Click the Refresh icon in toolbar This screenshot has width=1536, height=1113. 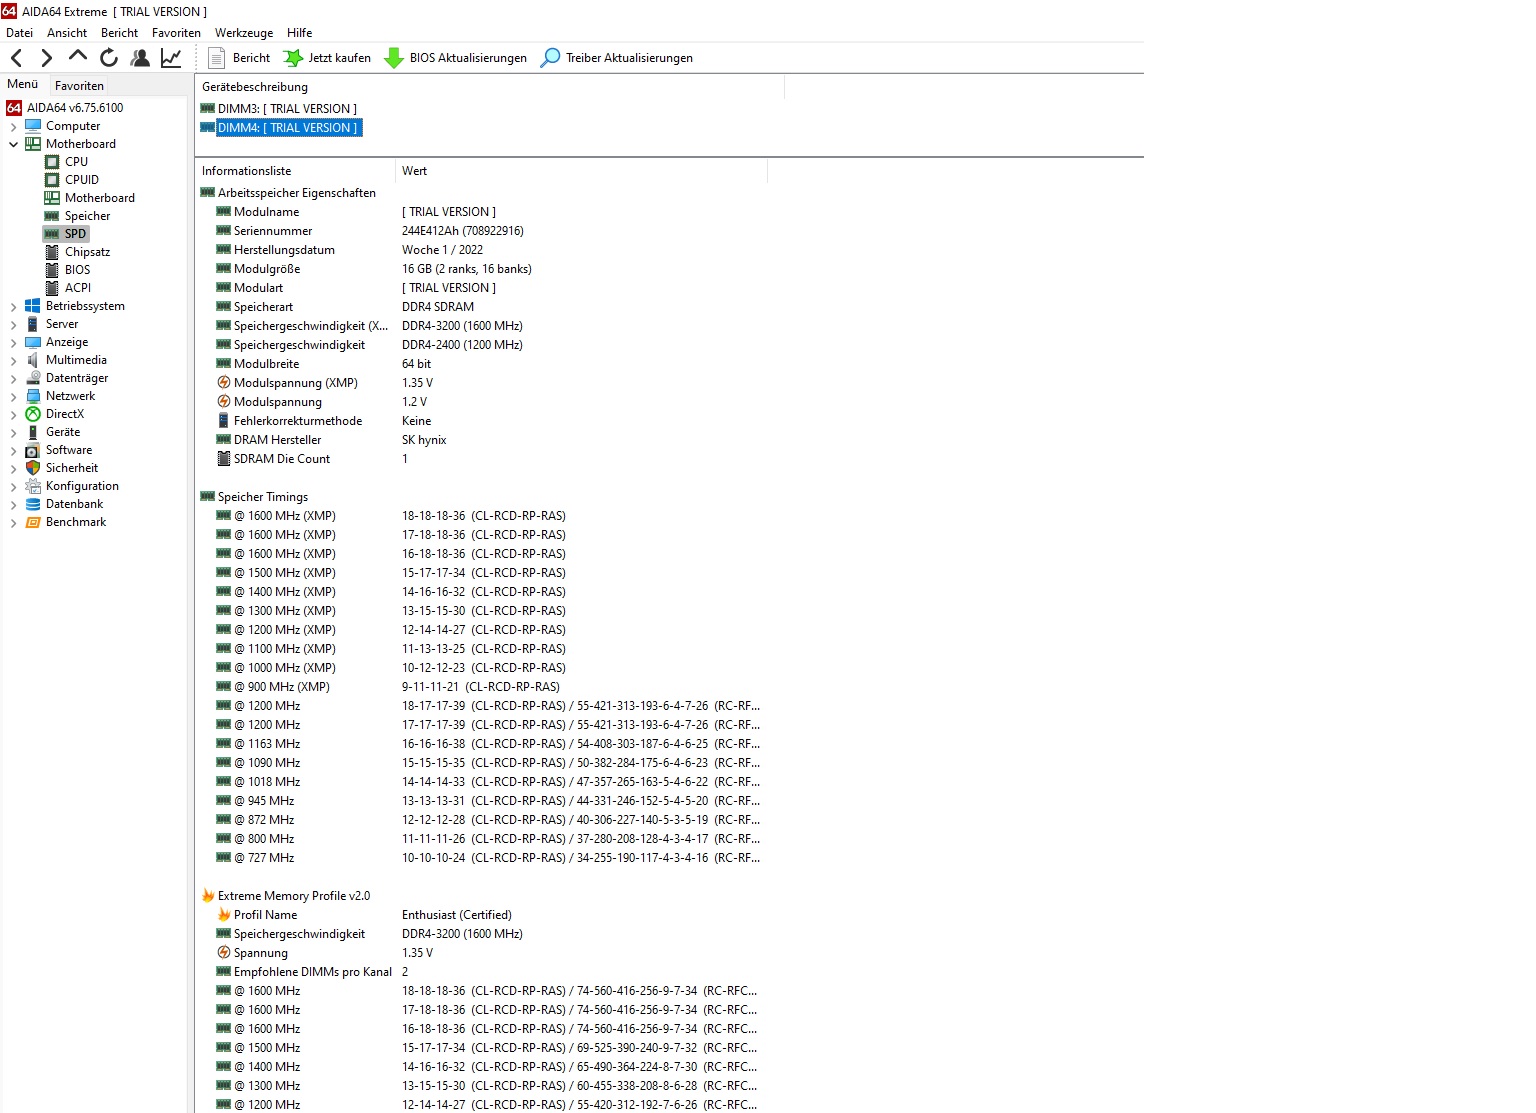point(109,58)
